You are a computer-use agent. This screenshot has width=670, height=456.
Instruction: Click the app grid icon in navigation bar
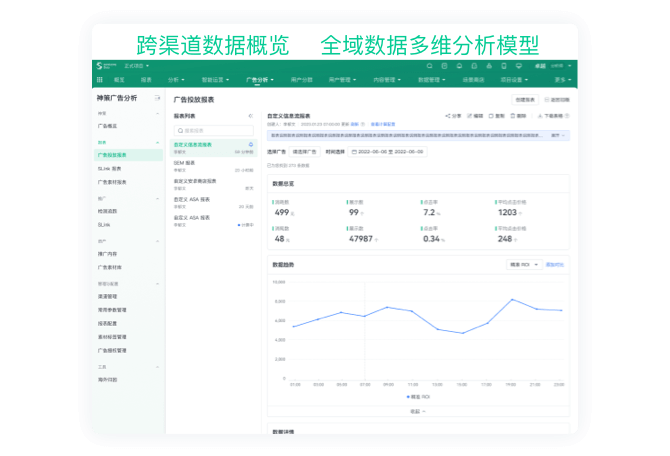click(100, 79)
